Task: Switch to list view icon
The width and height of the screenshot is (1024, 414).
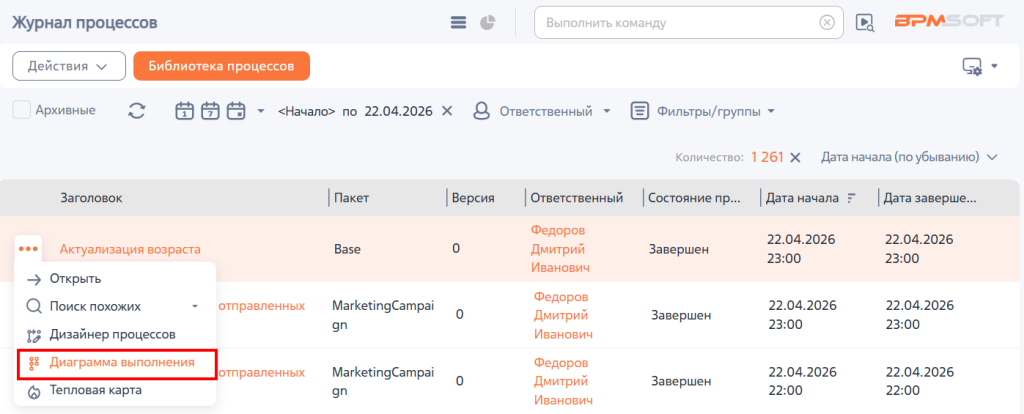Action: pos(458,23)
